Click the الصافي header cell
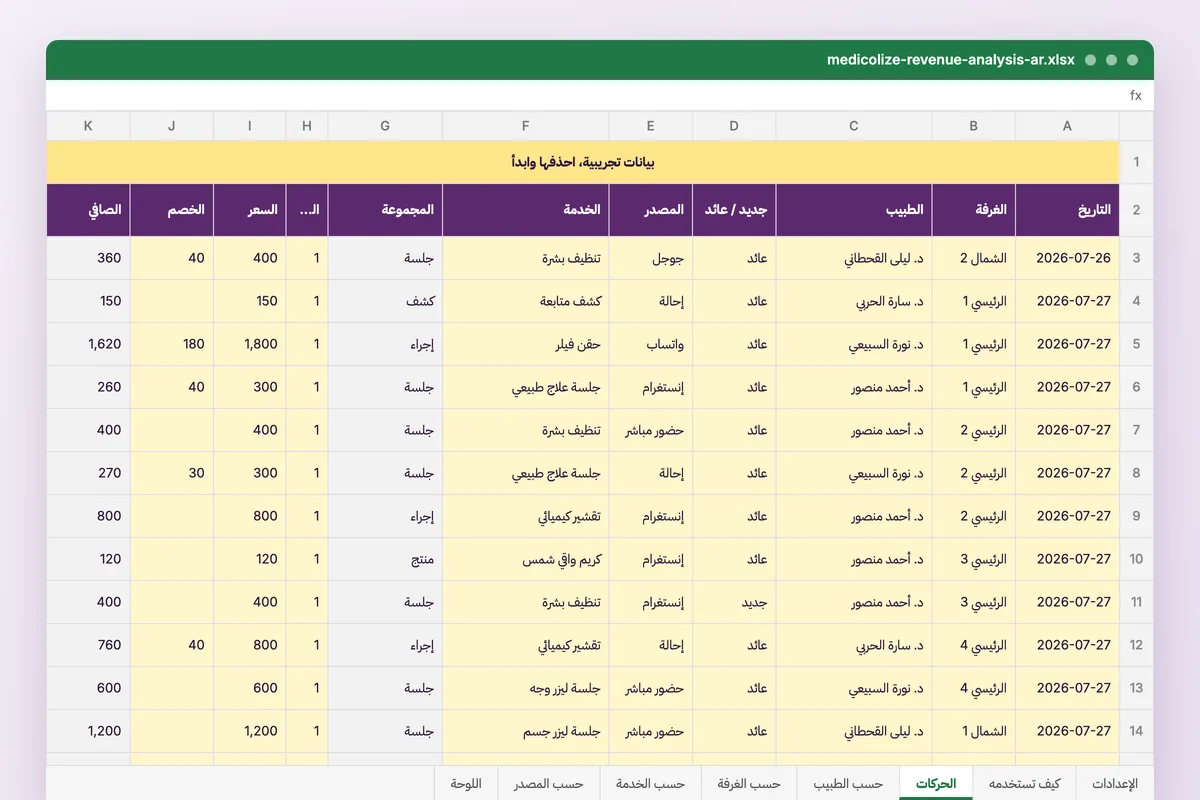The image size is (1200, 800). tap(88, 210)
